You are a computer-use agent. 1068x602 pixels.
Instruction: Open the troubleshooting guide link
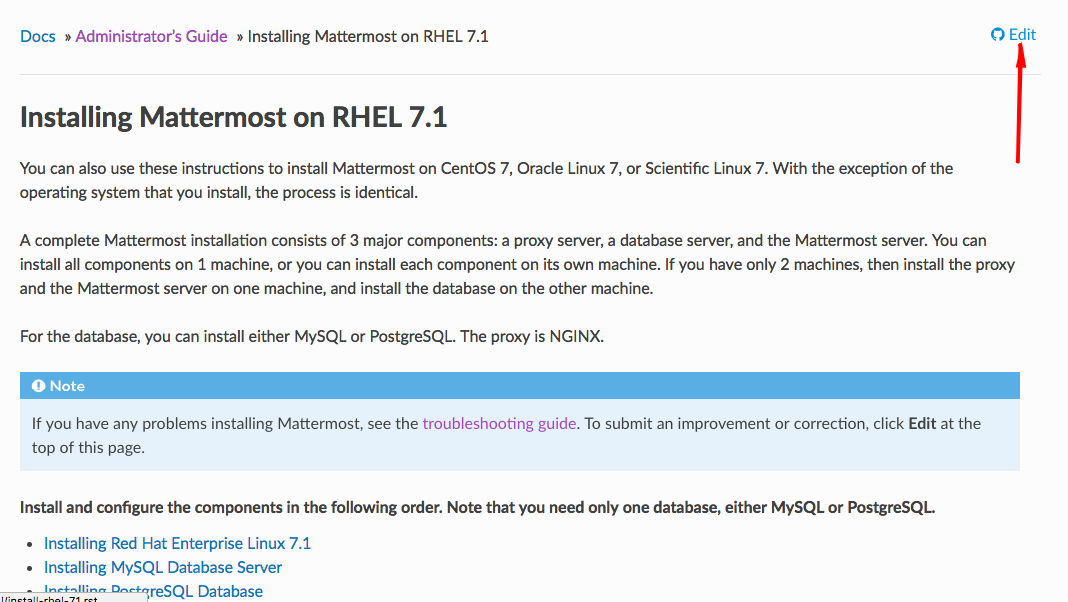pyautogui.click(x=499, y=424)
